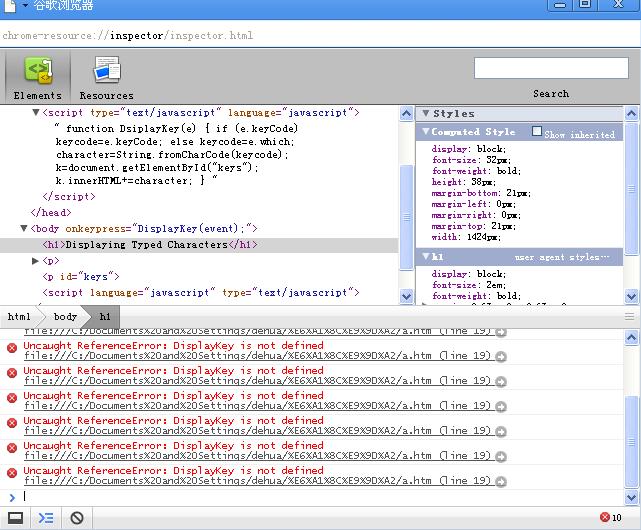Image resolution: width=641 pixels, height=530 pixels.
Task: Open the window page menu icon
Action: click(x=10, y=6)
